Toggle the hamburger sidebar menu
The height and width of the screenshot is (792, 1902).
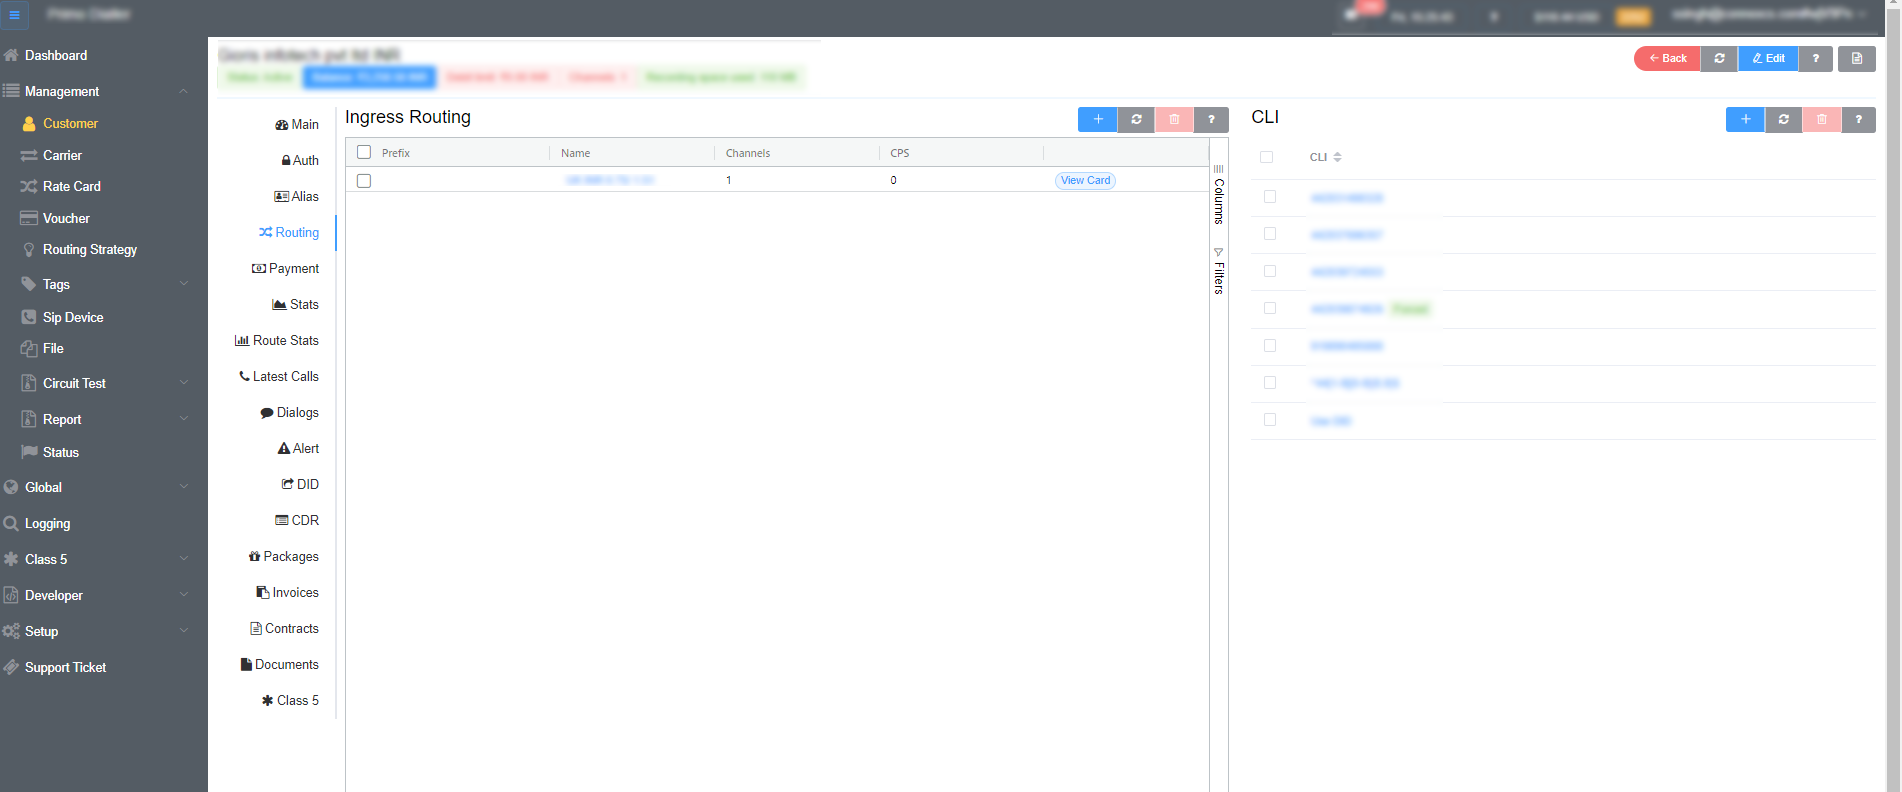click(14, 15)
